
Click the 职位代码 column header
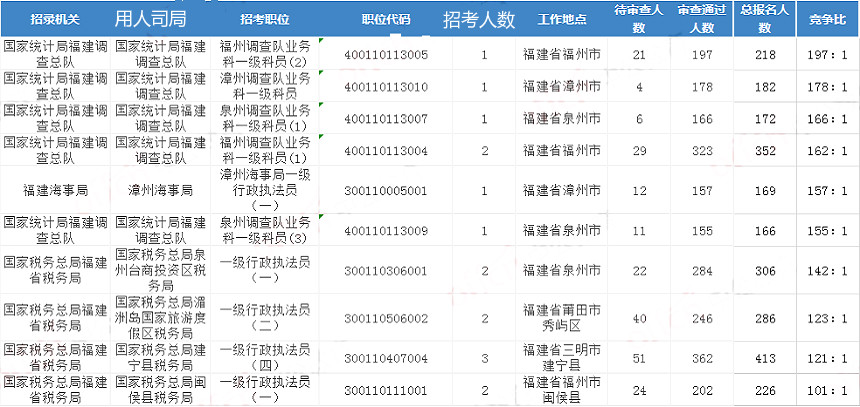click(x=386, y=20)
